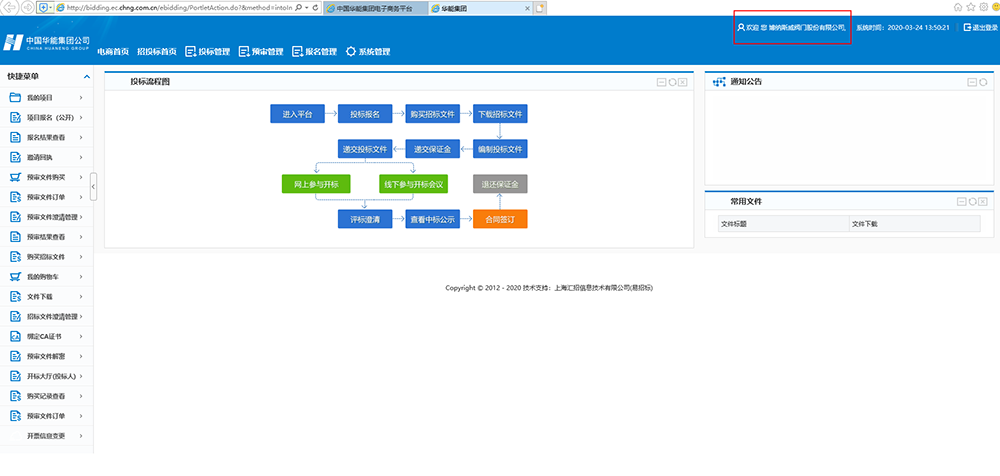Click the 投标报名 flowchart step

tap(364, 115)
